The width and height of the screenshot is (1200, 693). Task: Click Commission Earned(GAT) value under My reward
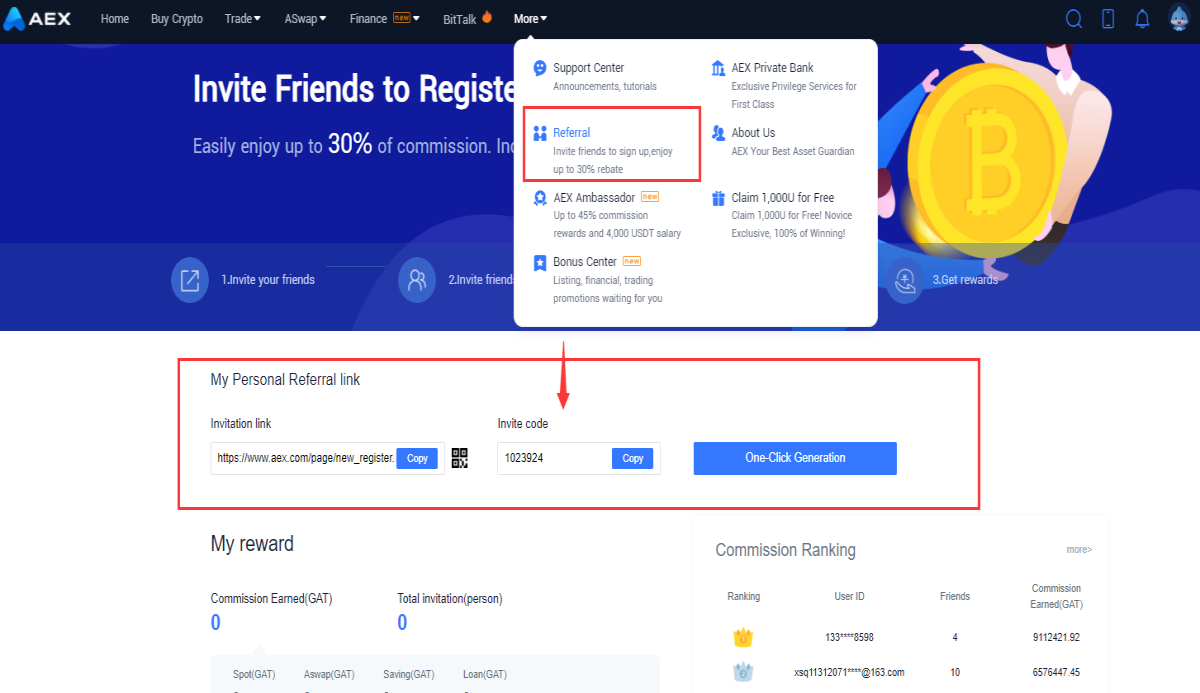pyautogui.click(x=215, y=623)
